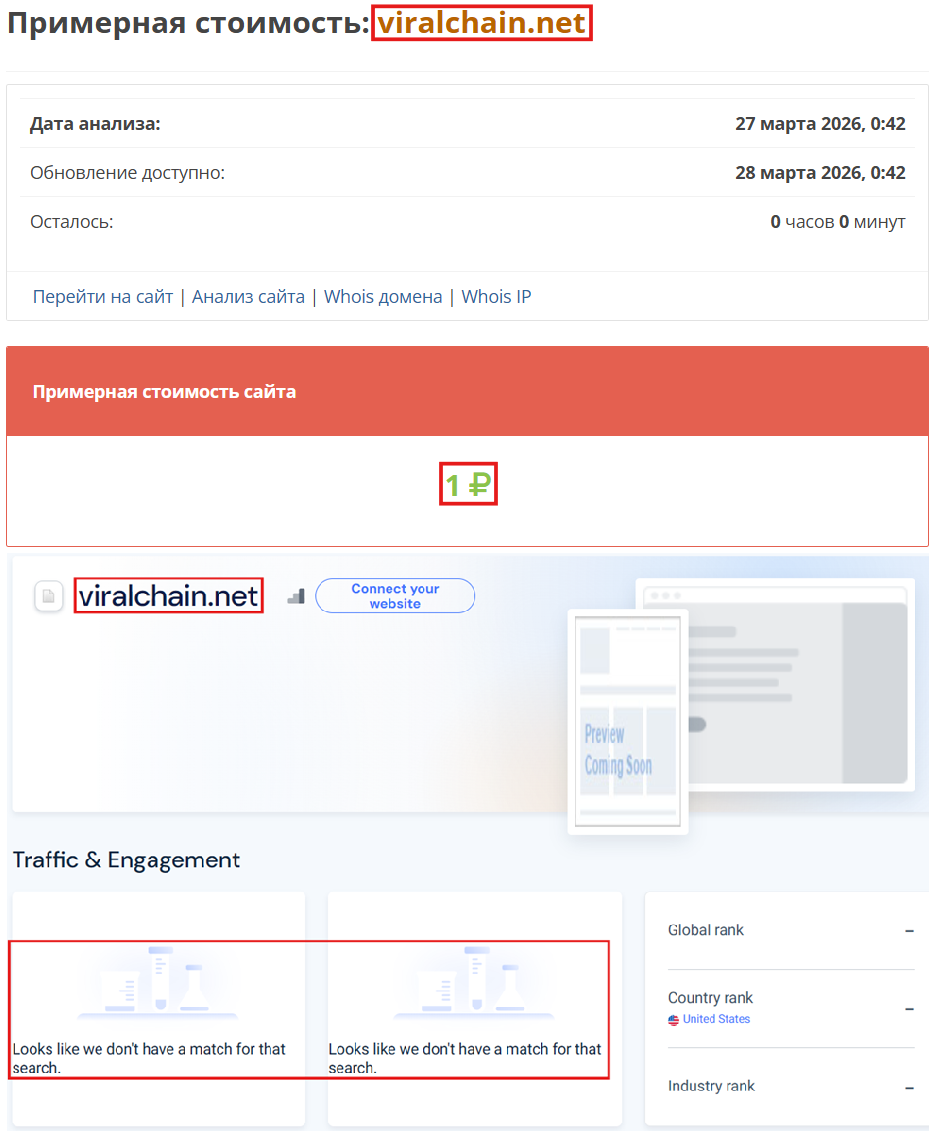Viewport: 929px width, 1139px height.
Task: Click the United States flag icon
Action: click(x=673, y=1020)
